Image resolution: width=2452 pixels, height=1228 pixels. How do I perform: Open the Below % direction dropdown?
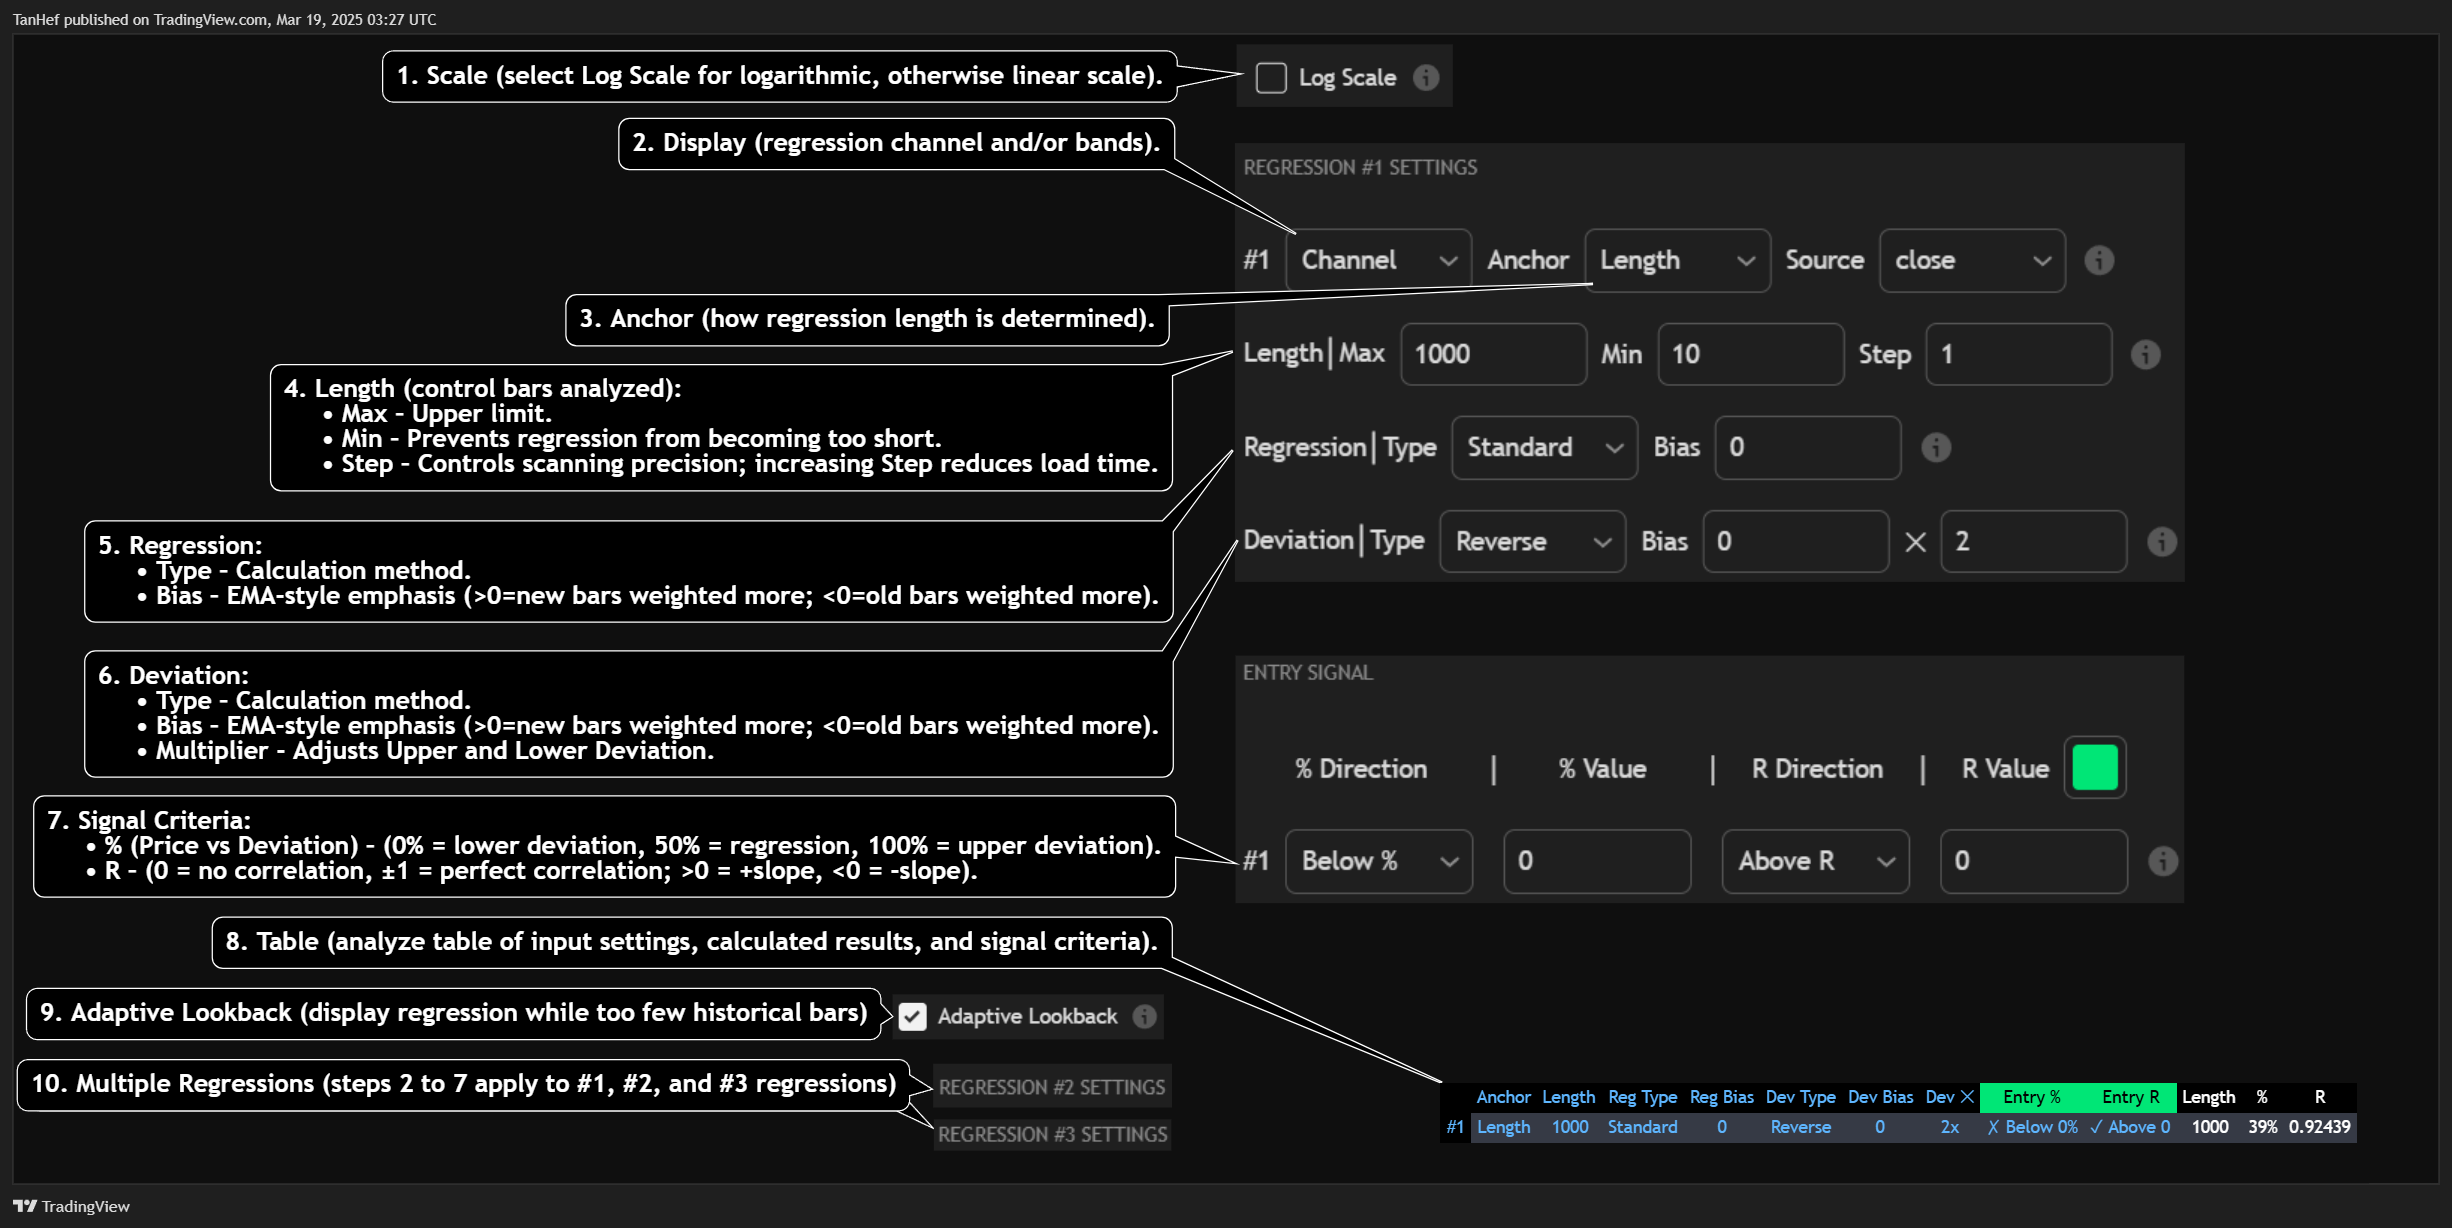click(x=1378, y=861)
